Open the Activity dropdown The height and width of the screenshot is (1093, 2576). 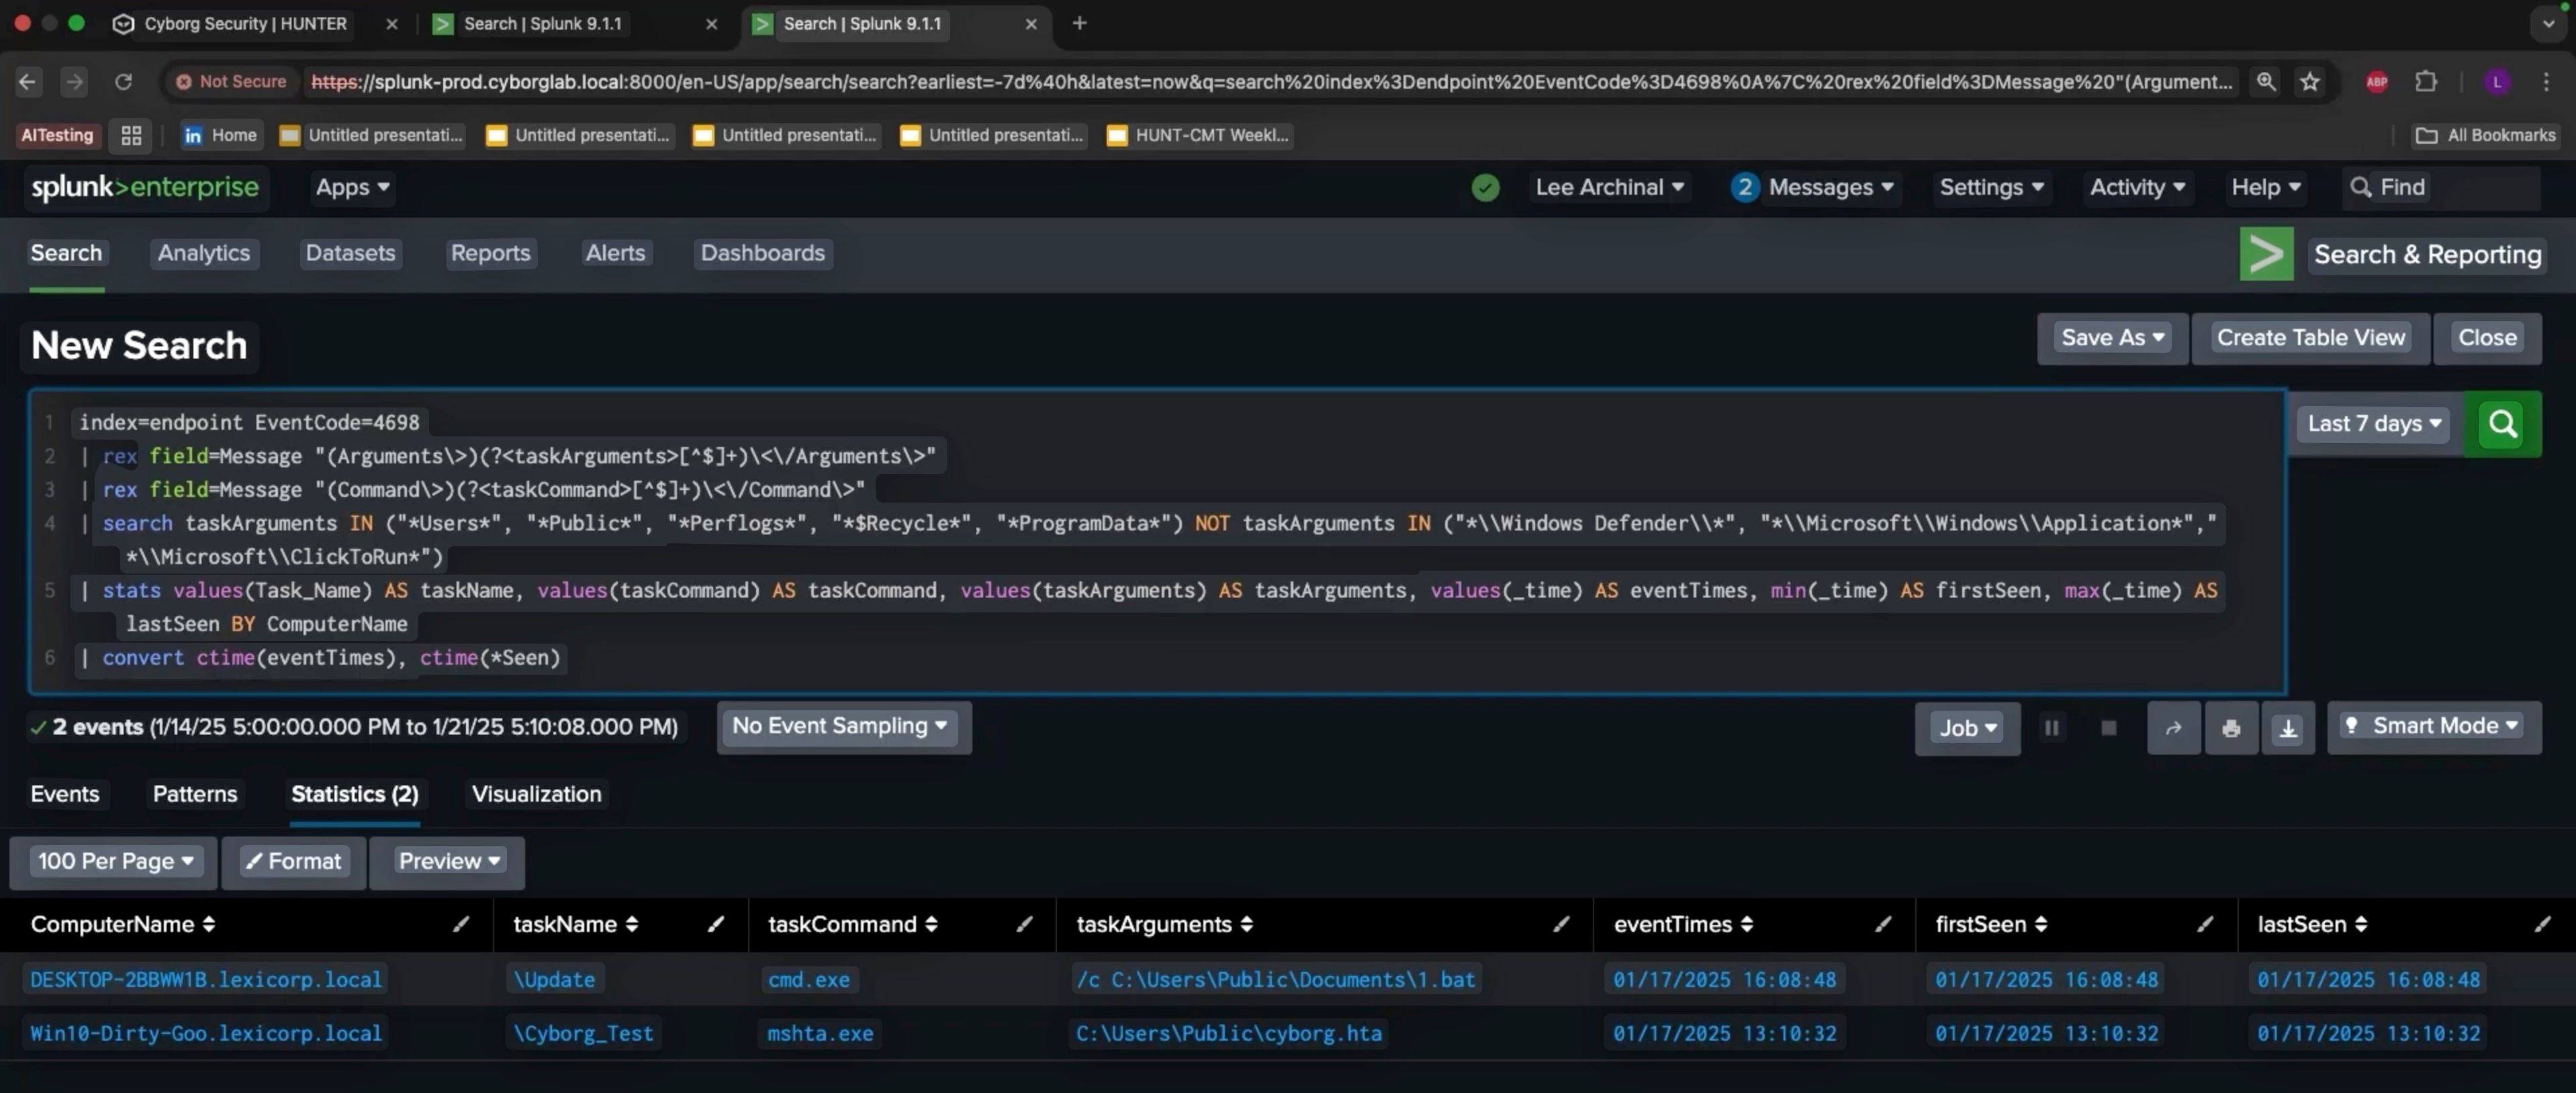click(2137, 187)
